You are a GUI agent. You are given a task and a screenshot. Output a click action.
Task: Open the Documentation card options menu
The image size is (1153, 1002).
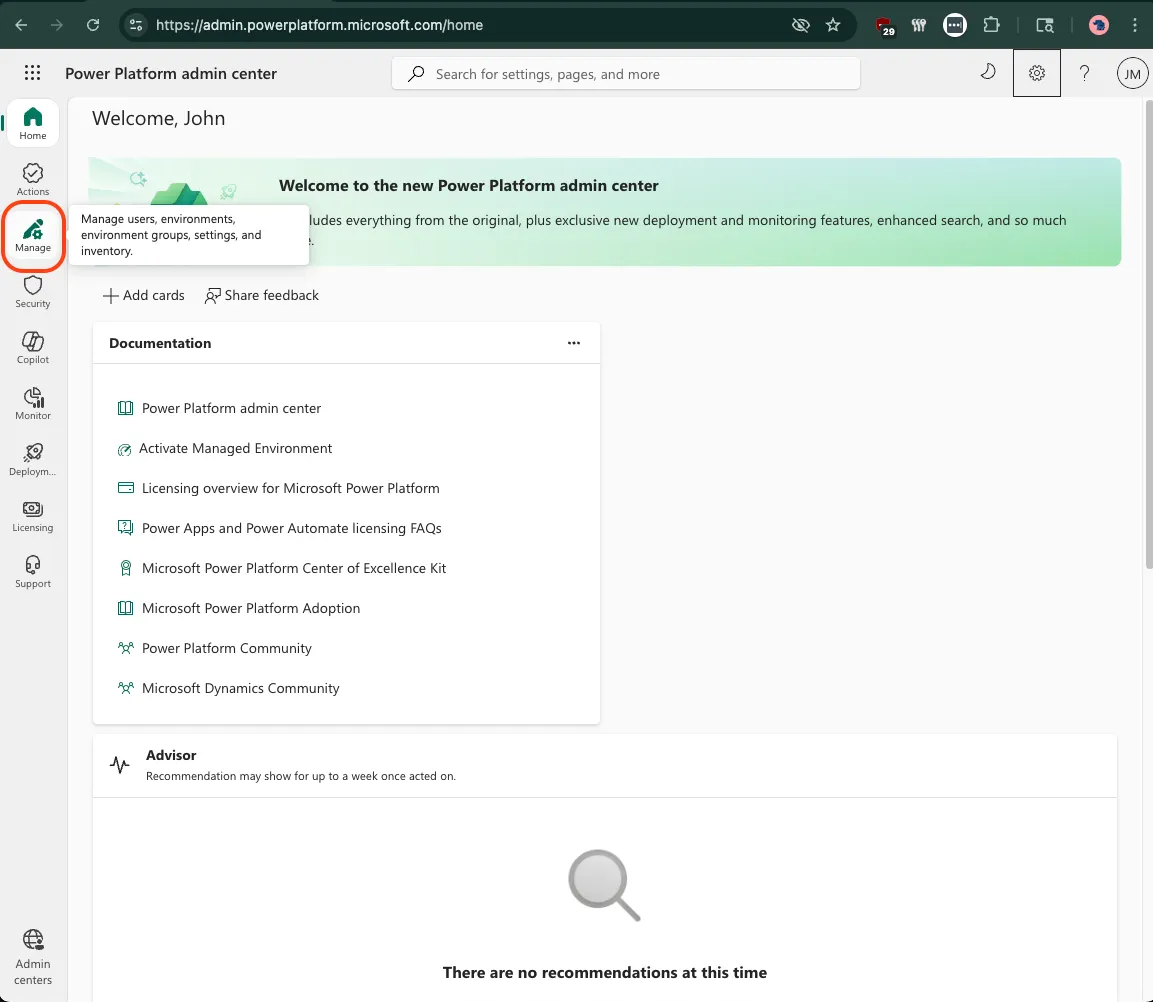(x=574, y=342)
